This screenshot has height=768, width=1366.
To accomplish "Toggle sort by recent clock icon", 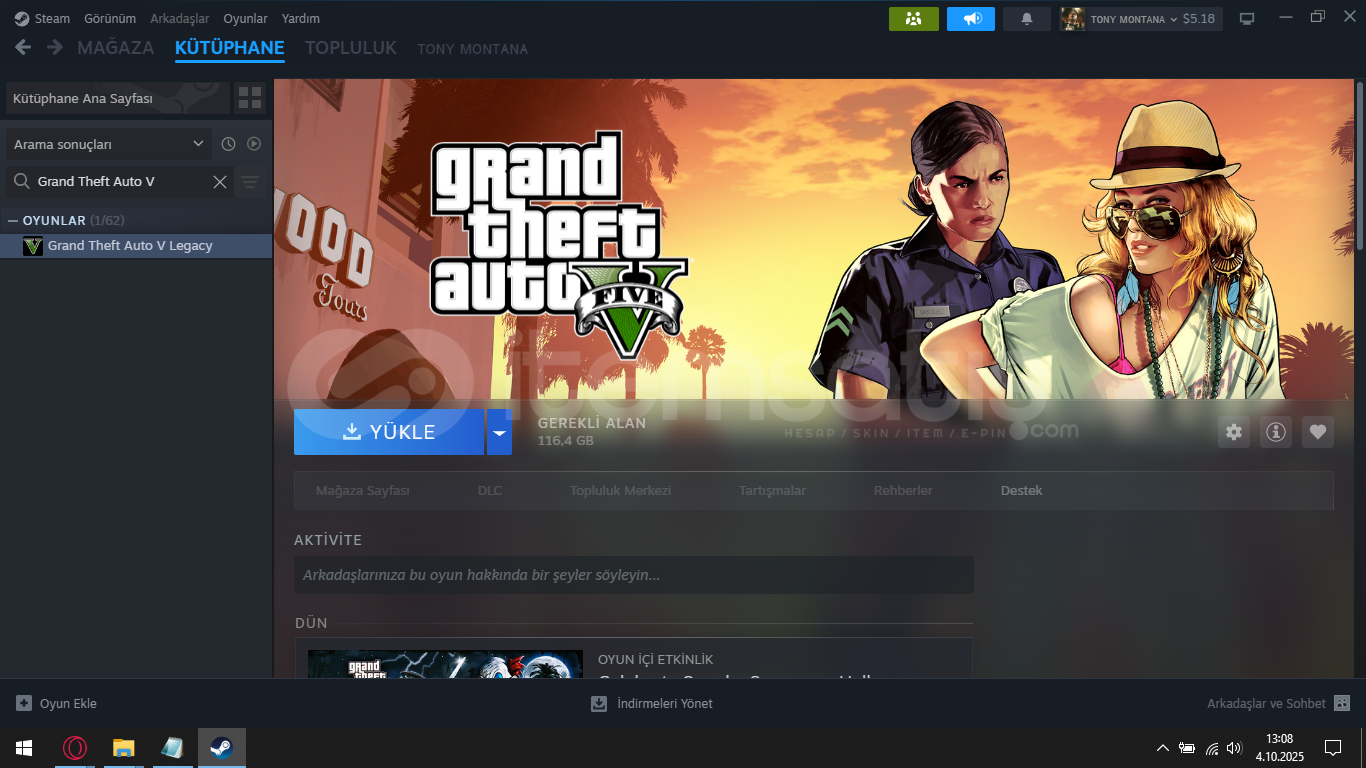I will click(228, 144).
